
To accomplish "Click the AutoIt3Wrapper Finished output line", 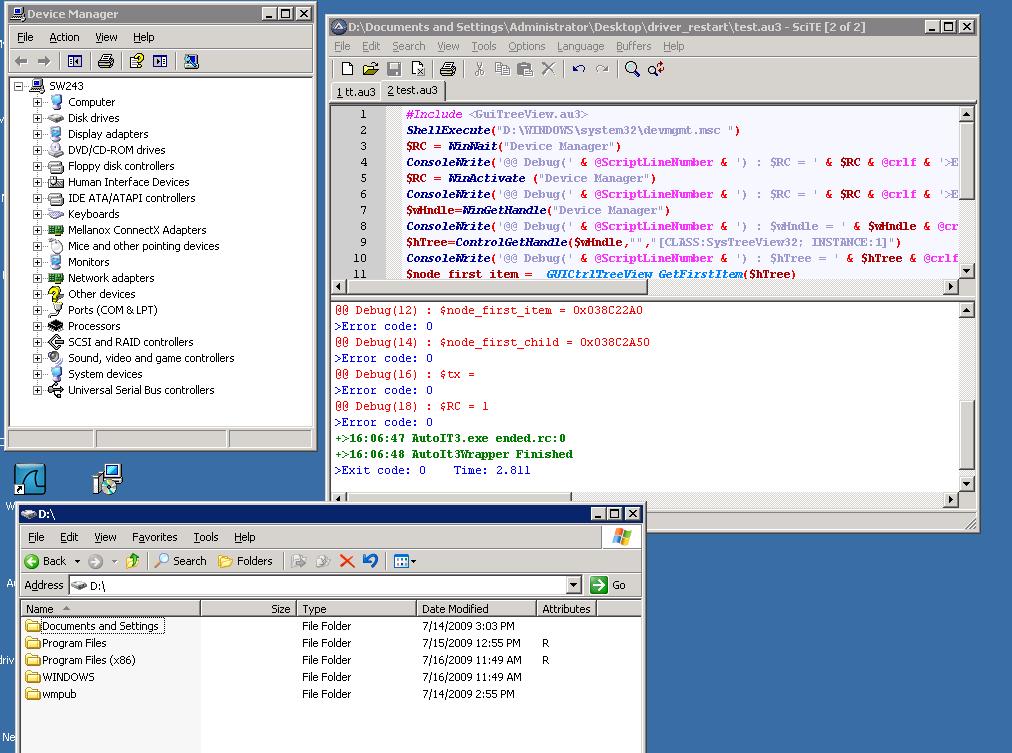I will [454, 454].
